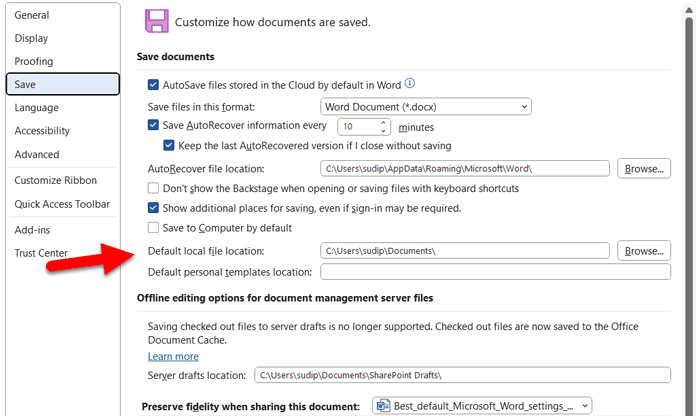This screenshot has height=416, width=700.
Task: Enable Save to Computer by default
Action: coord(154,228)
